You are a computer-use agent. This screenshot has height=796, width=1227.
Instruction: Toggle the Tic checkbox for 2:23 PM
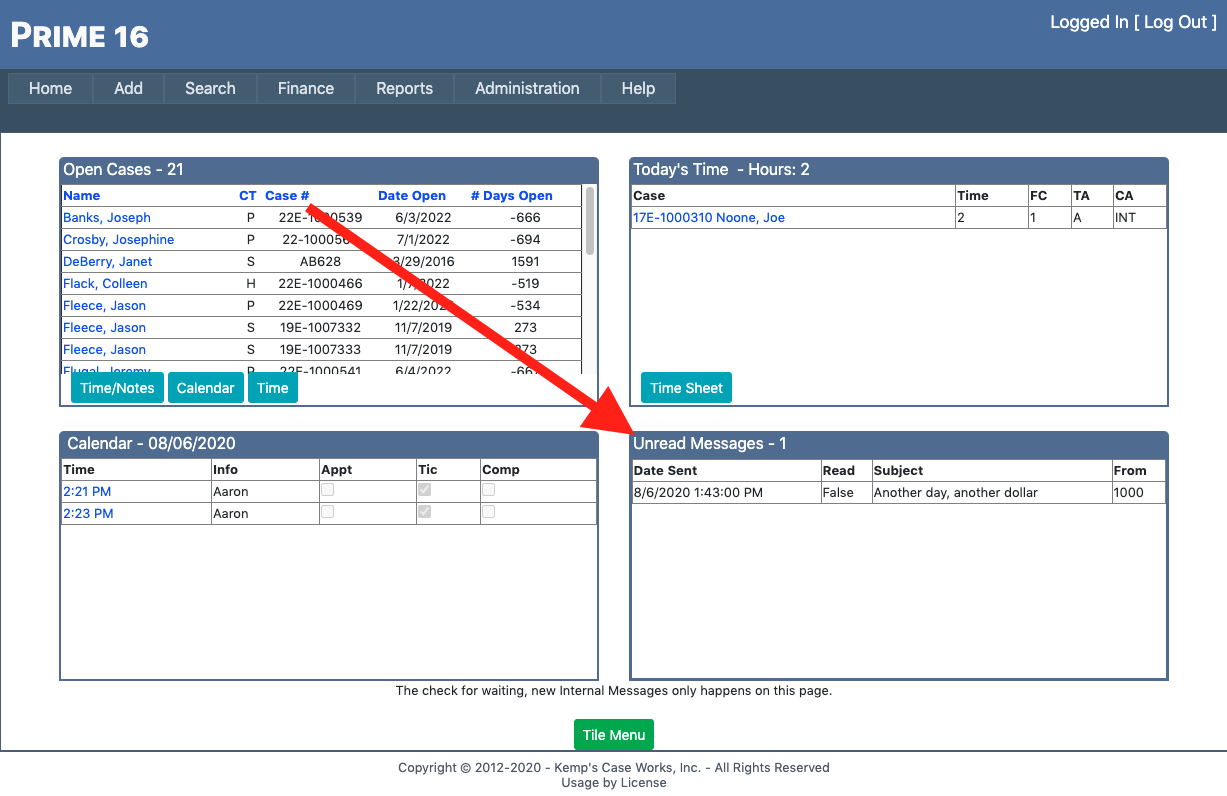point(425,512)
